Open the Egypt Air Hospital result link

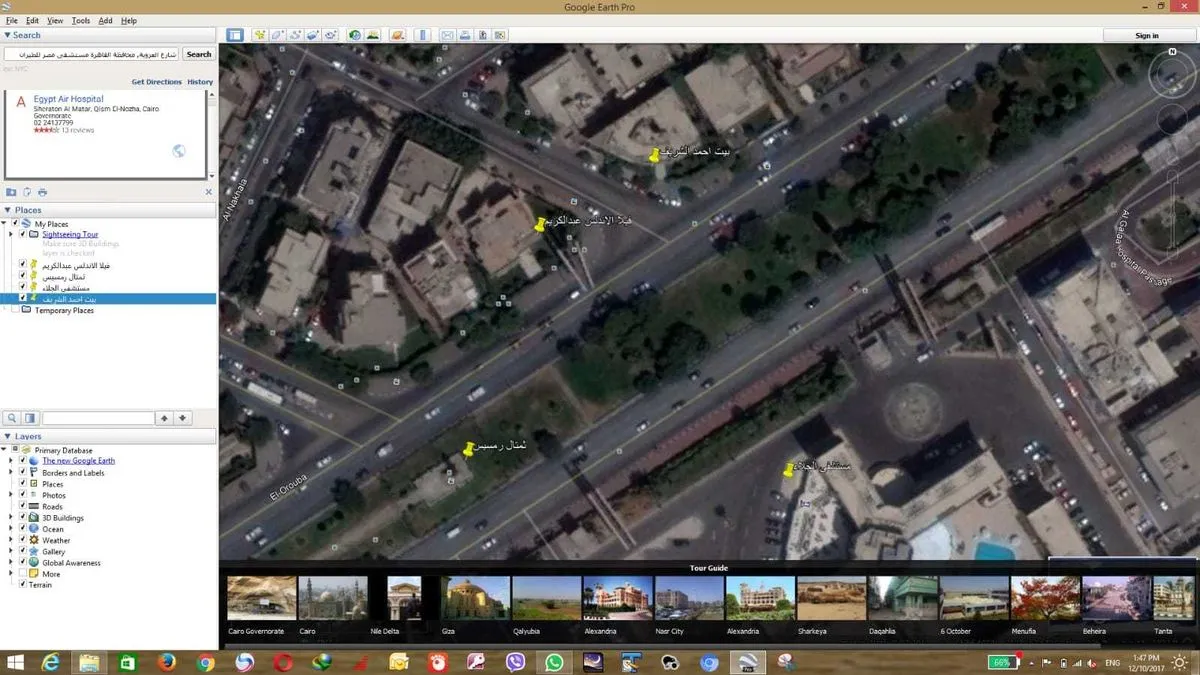[69, 99]
